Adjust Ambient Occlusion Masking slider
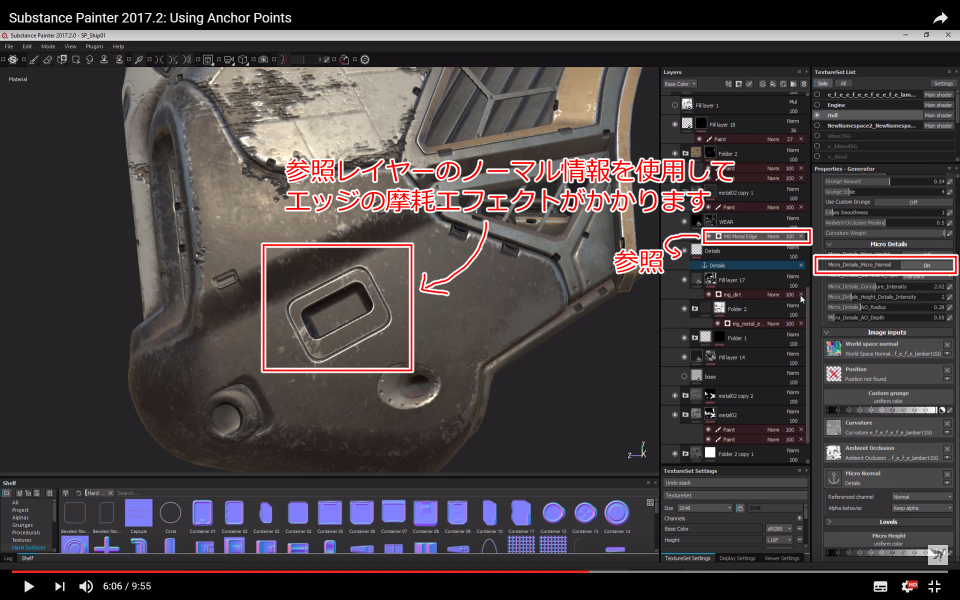This screenshot has width=960, height=600. [x=884, y=223]
